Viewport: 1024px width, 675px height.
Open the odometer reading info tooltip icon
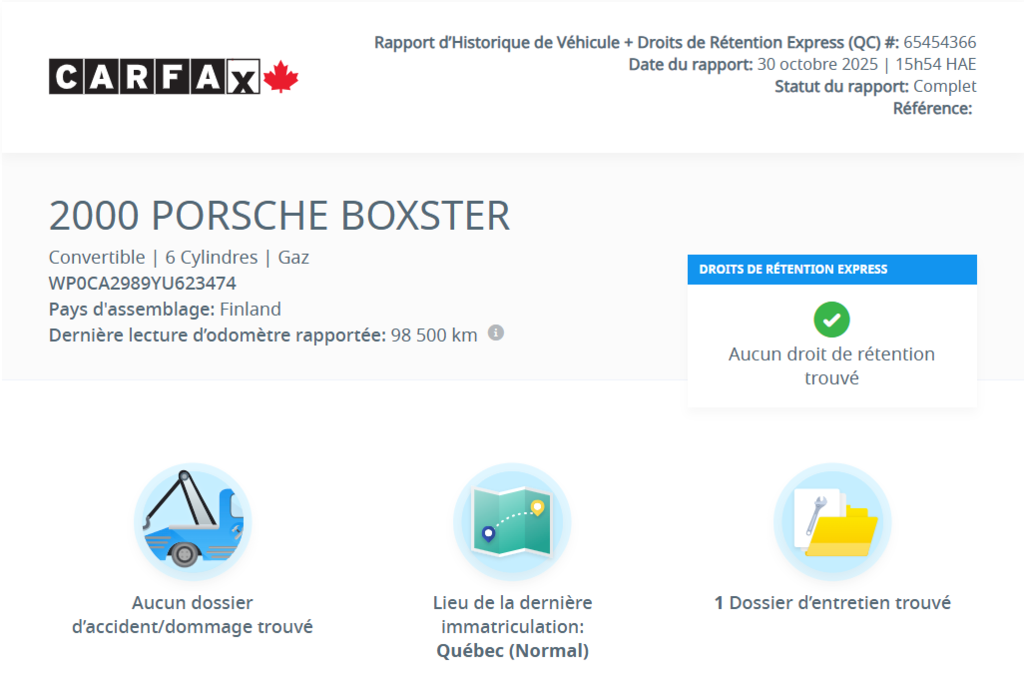click(497, 334)
